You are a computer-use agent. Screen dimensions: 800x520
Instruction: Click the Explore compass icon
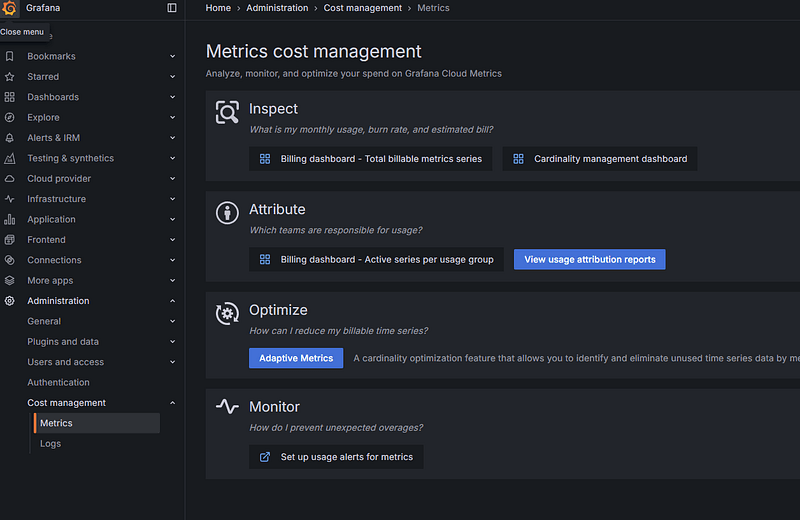[9, 117]
